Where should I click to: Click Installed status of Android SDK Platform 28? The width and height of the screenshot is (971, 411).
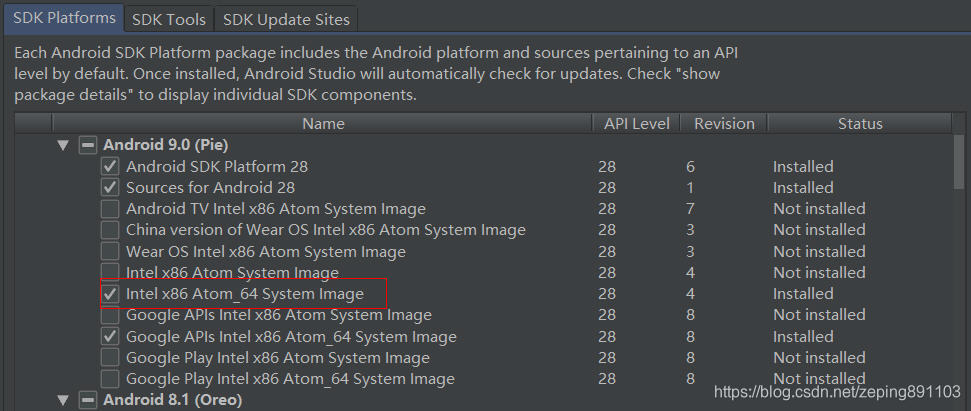(x=803, y=167)
